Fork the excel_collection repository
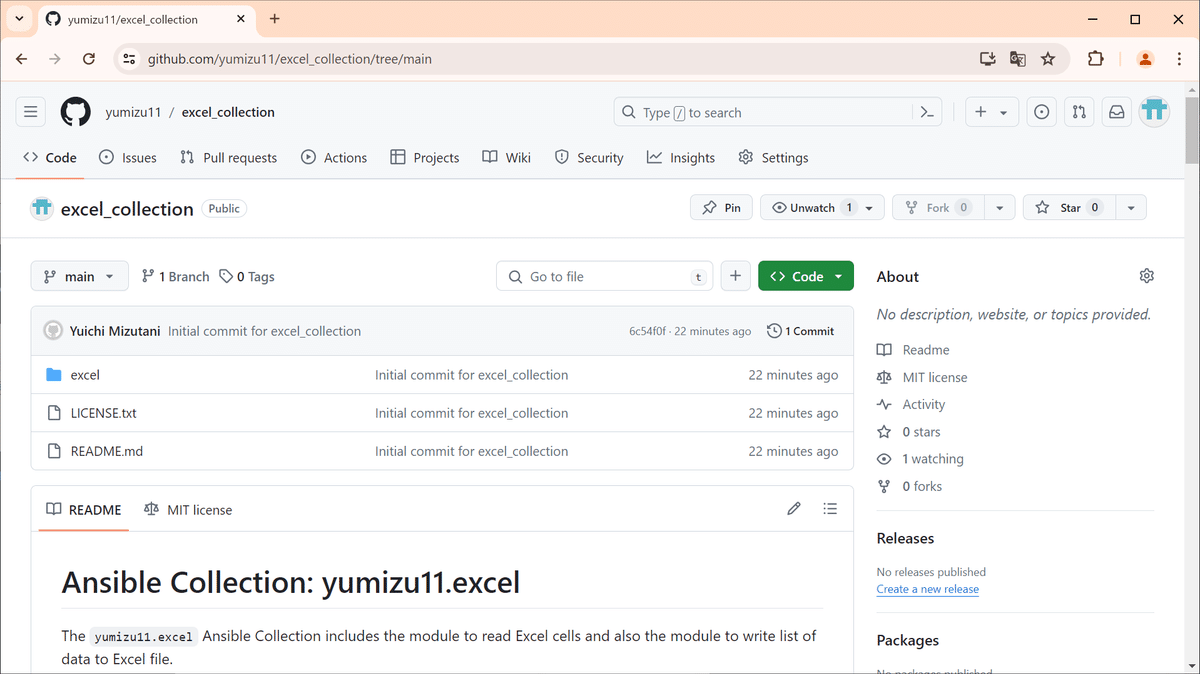The height and width of the screenshot is (674, 1200). 938,207
